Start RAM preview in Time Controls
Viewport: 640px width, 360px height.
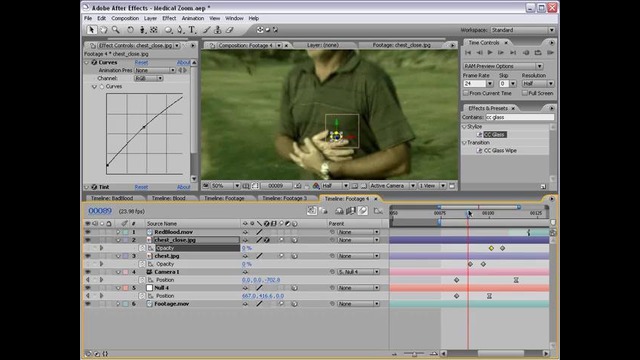click(x=550, y=53)
